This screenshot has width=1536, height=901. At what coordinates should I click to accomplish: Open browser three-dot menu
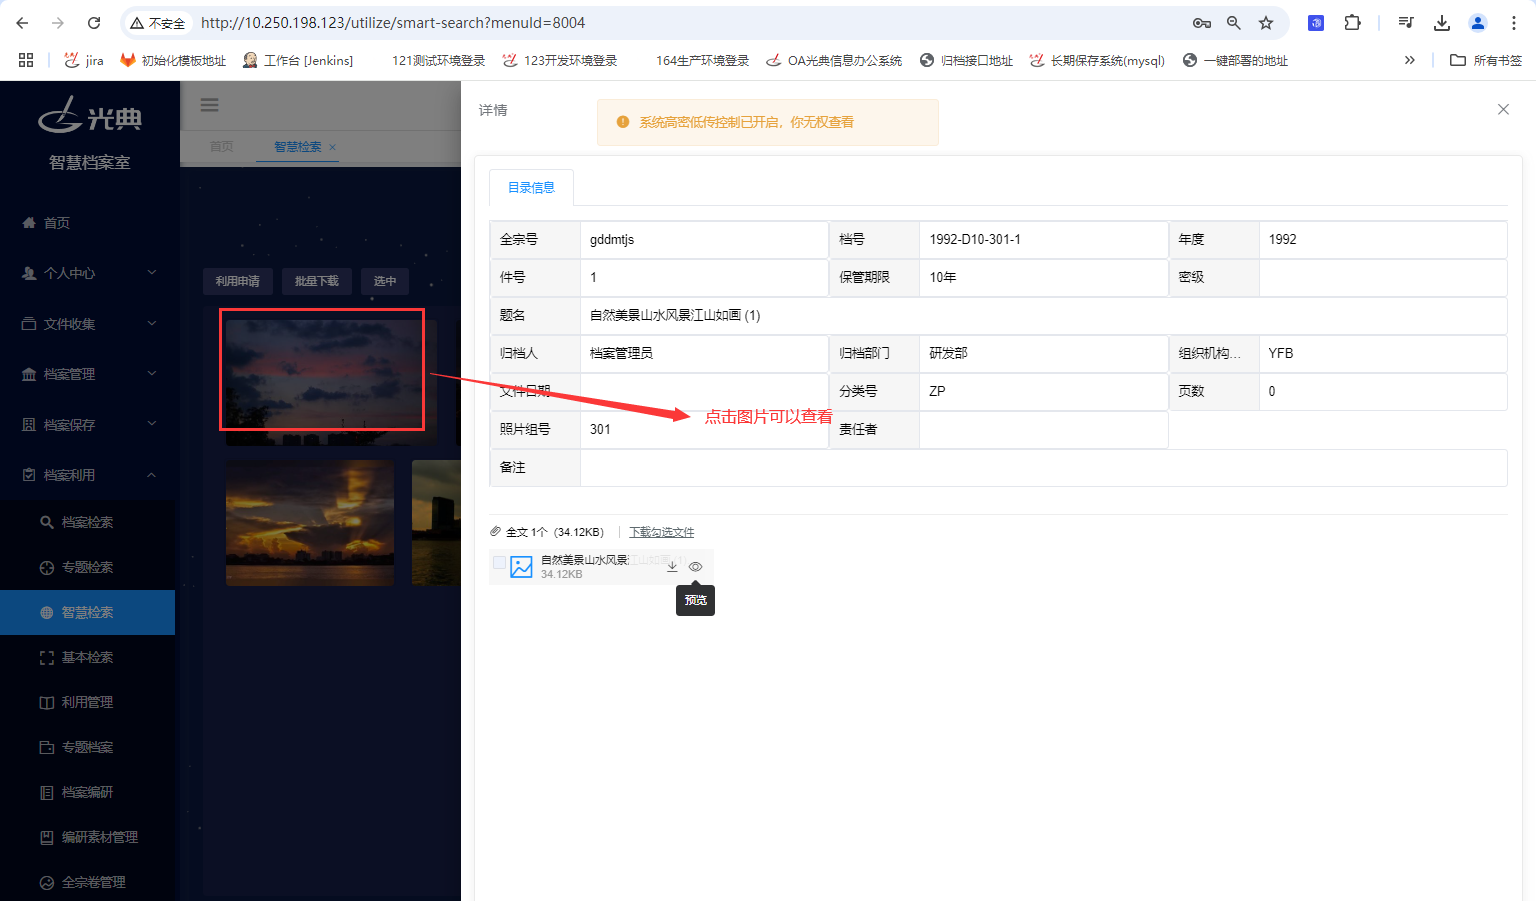coord(1514,22)
